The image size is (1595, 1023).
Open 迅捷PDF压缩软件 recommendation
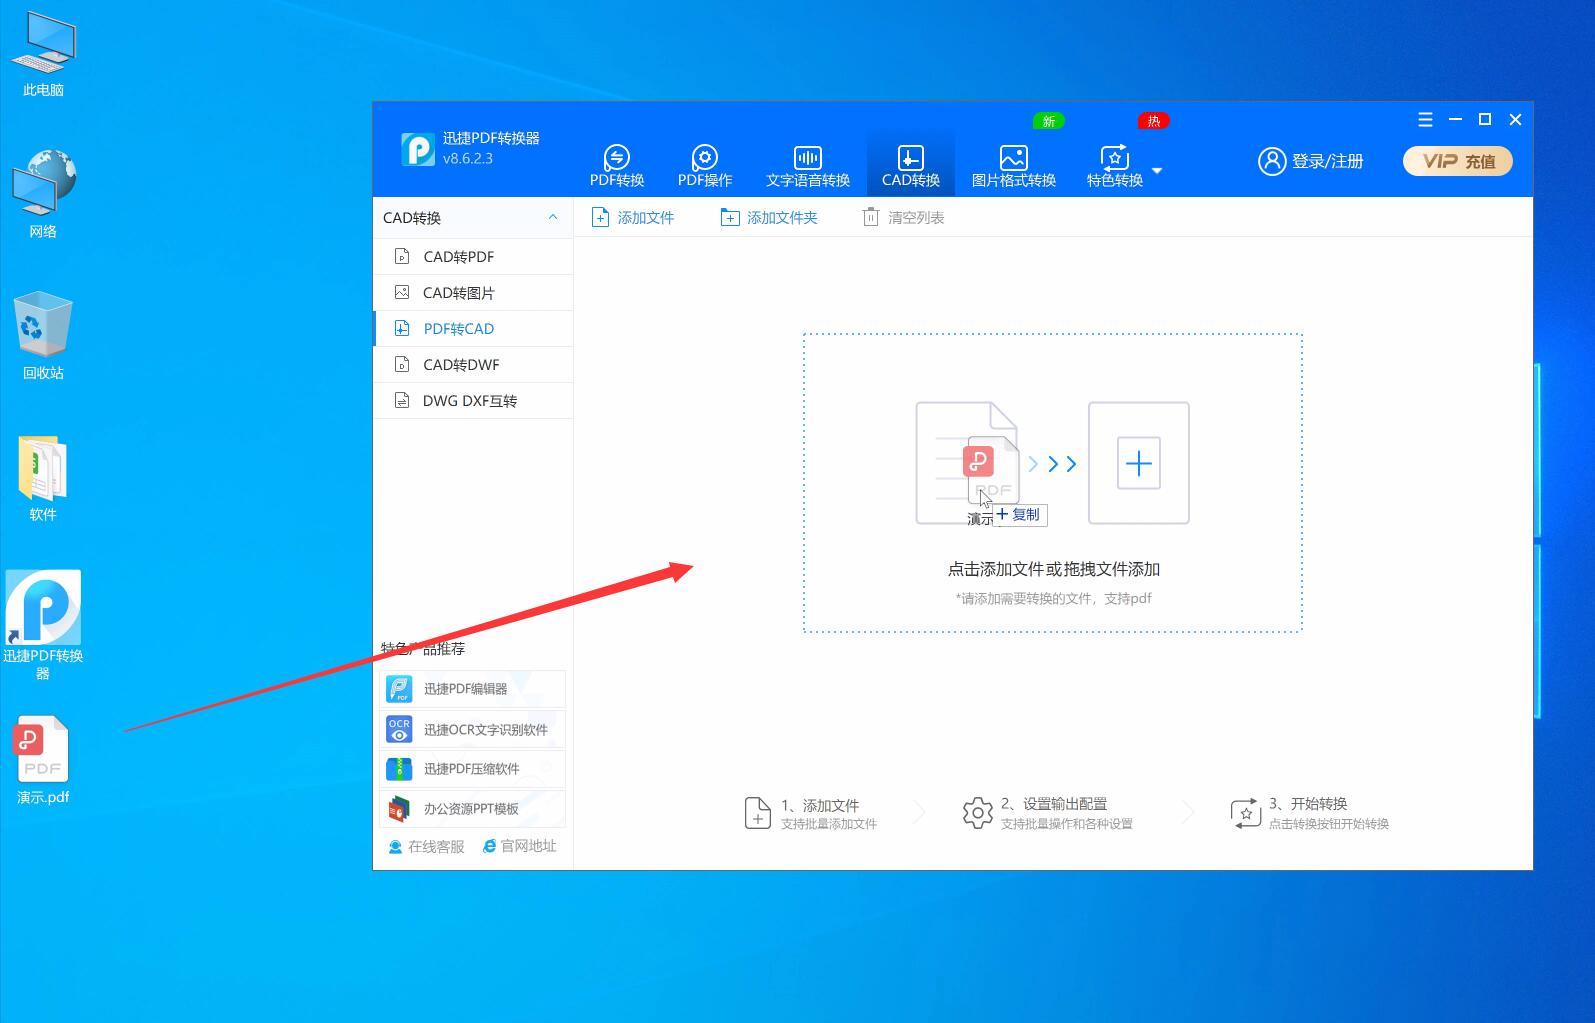473,769
